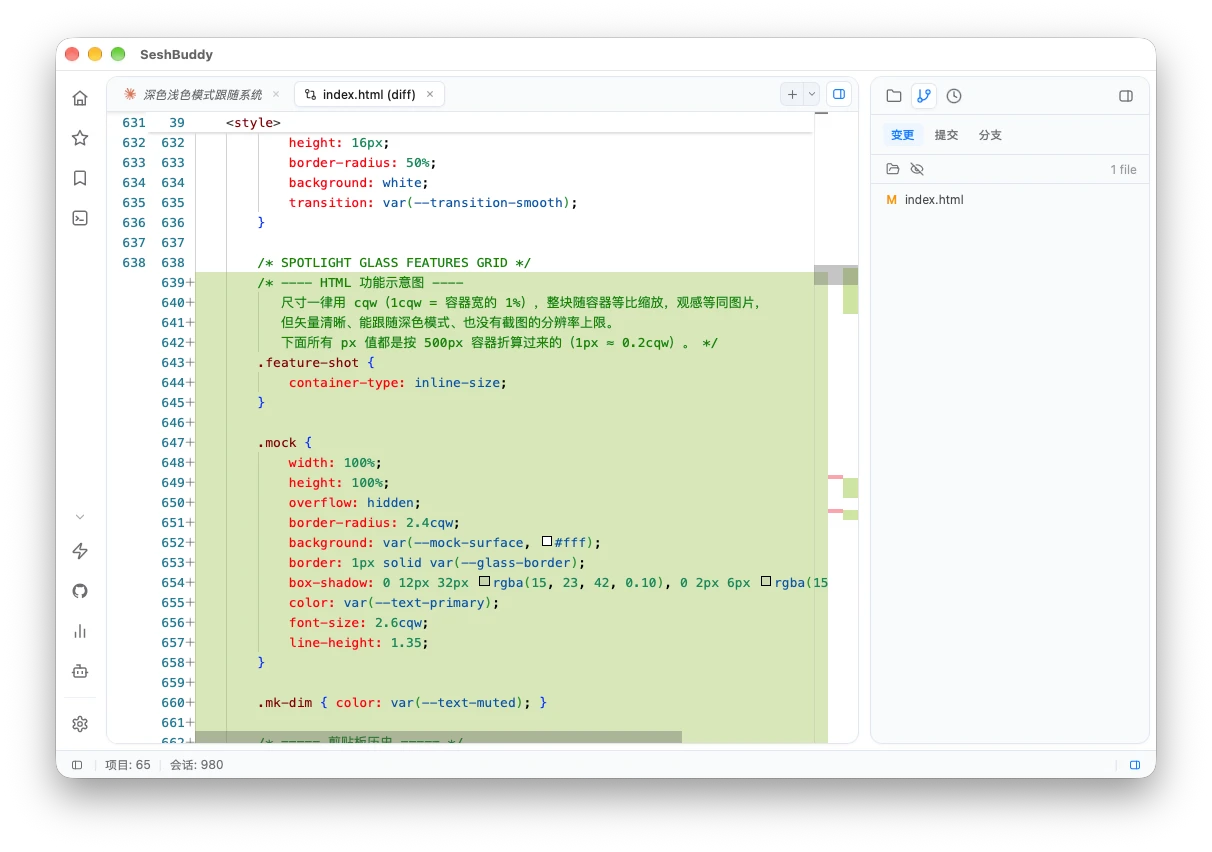Click 'border-radius: 2.4cqw;' line
Image resolution: width=1212 pixels, height=852 pixels.
click(374, 522)
